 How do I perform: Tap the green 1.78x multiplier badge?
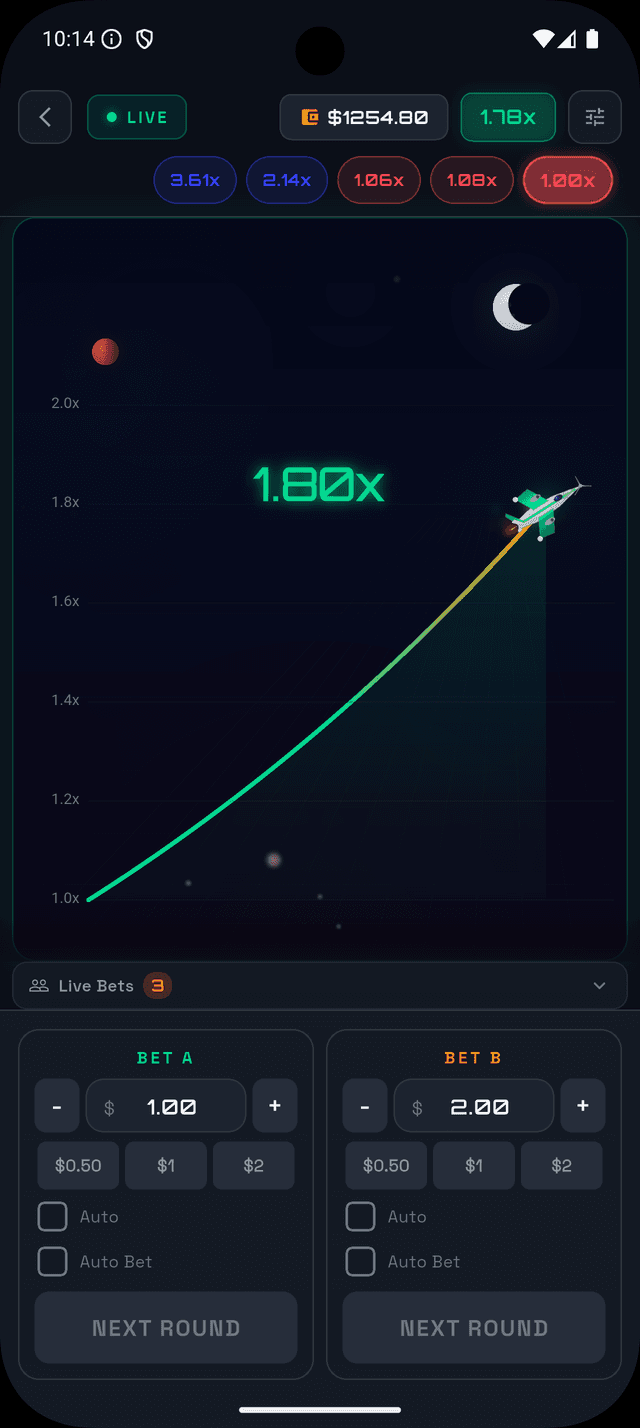point(508,117)
